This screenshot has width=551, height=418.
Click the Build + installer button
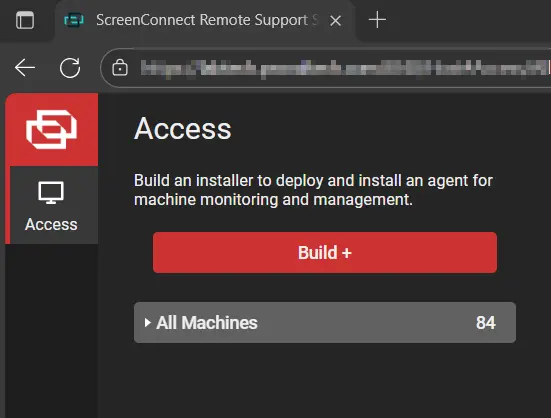click(325, 252)
